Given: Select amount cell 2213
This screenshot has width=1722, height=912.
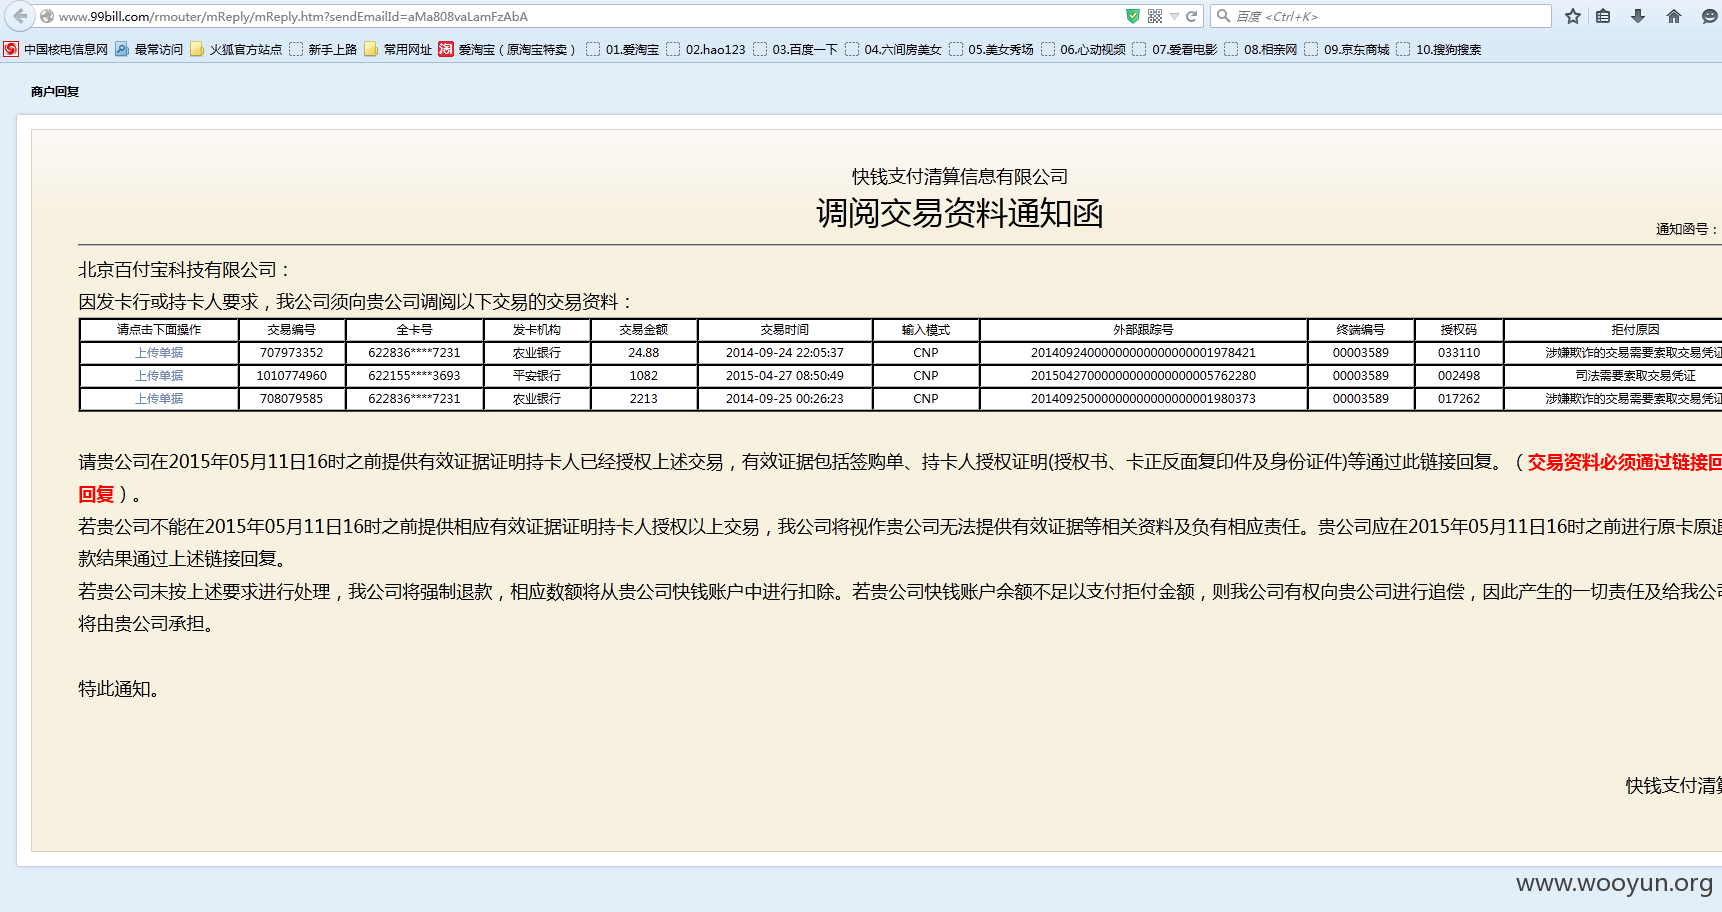Looking at the screenshot, I should pyautogui.click(x=644, y=399).
